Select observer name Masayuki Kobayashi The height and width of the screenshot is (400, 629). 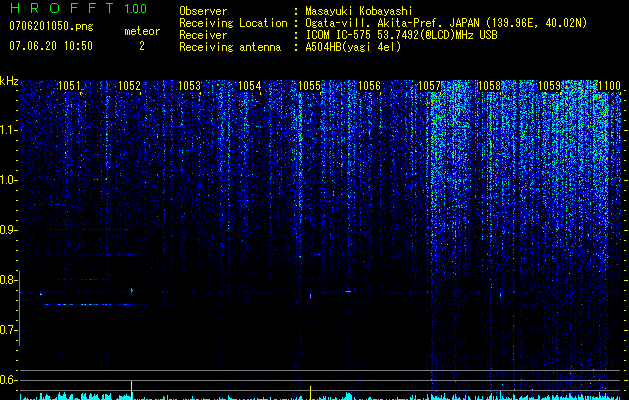click(x=359, y=12)
